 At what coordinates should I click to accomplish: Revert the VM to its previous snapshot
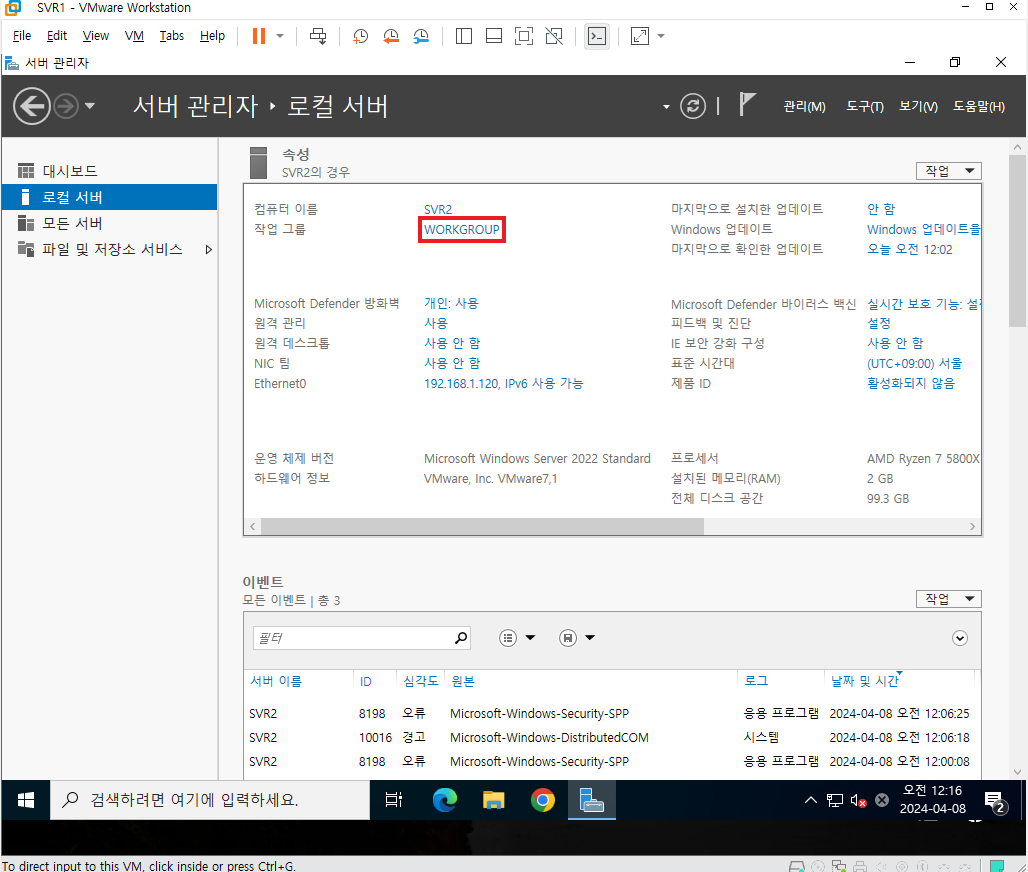(391, 36)
